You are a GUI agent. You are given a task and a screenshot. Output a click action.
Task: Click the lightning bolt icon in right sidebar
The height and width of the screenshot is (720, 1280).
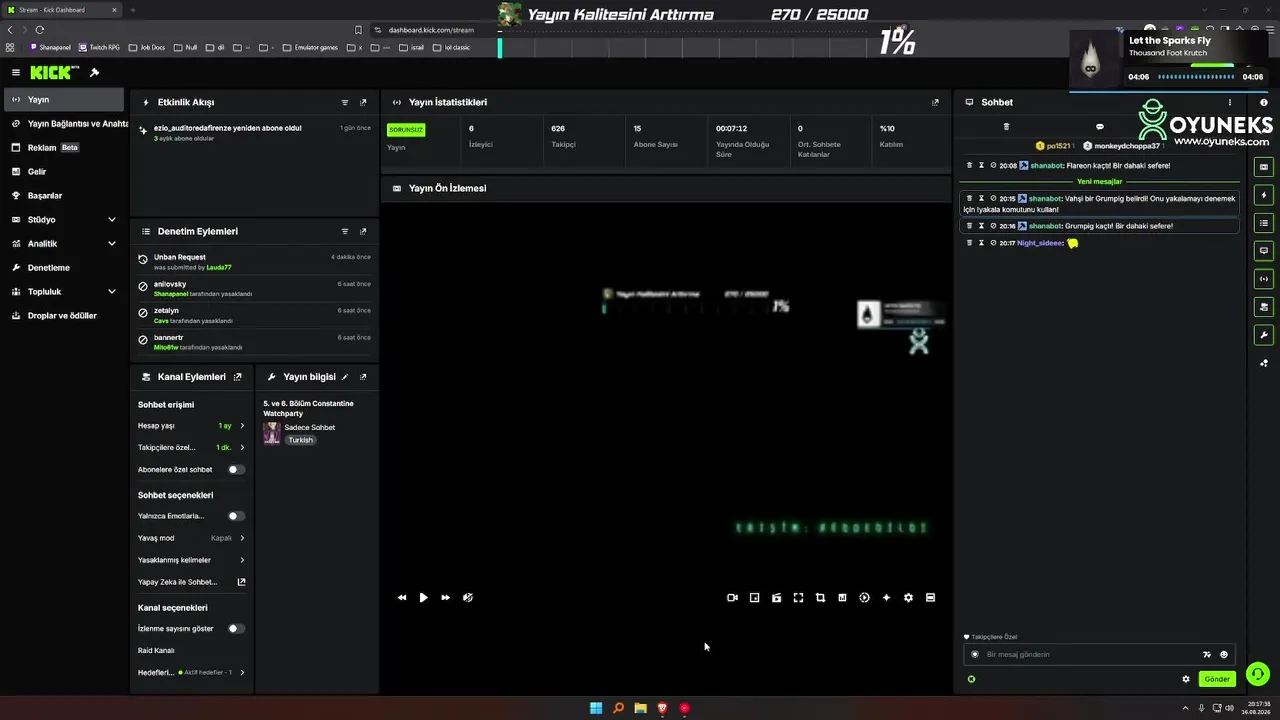pos(1264,195)
